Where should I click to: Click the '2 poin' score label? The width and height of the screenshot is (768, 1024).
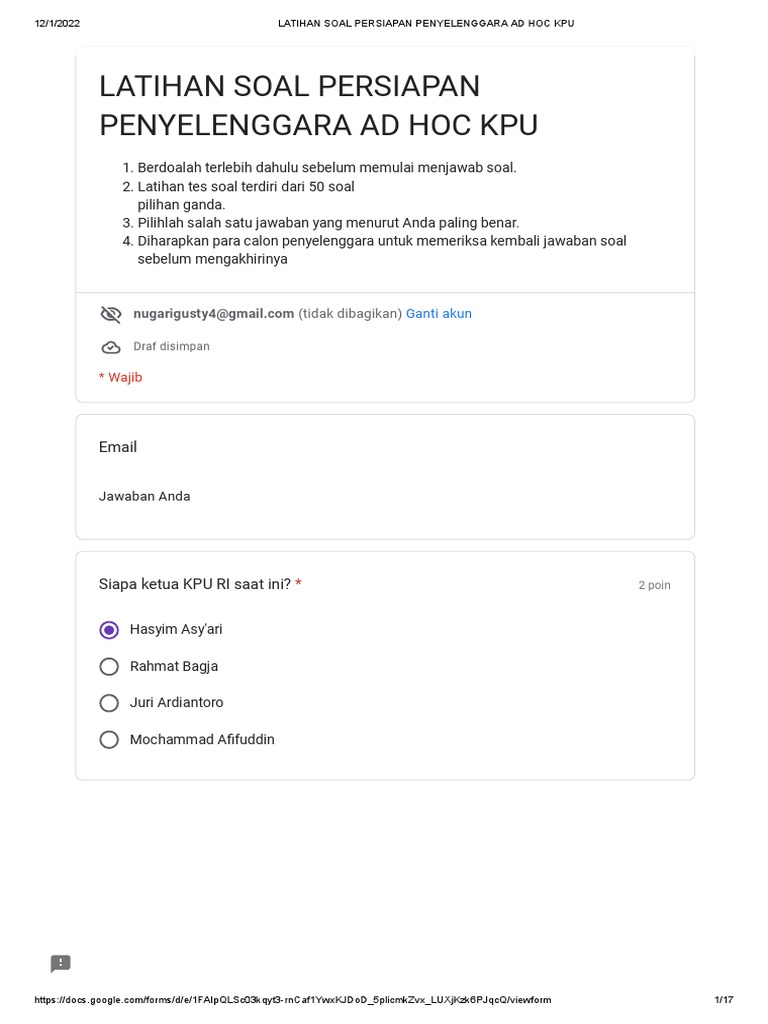click(654, 585)
